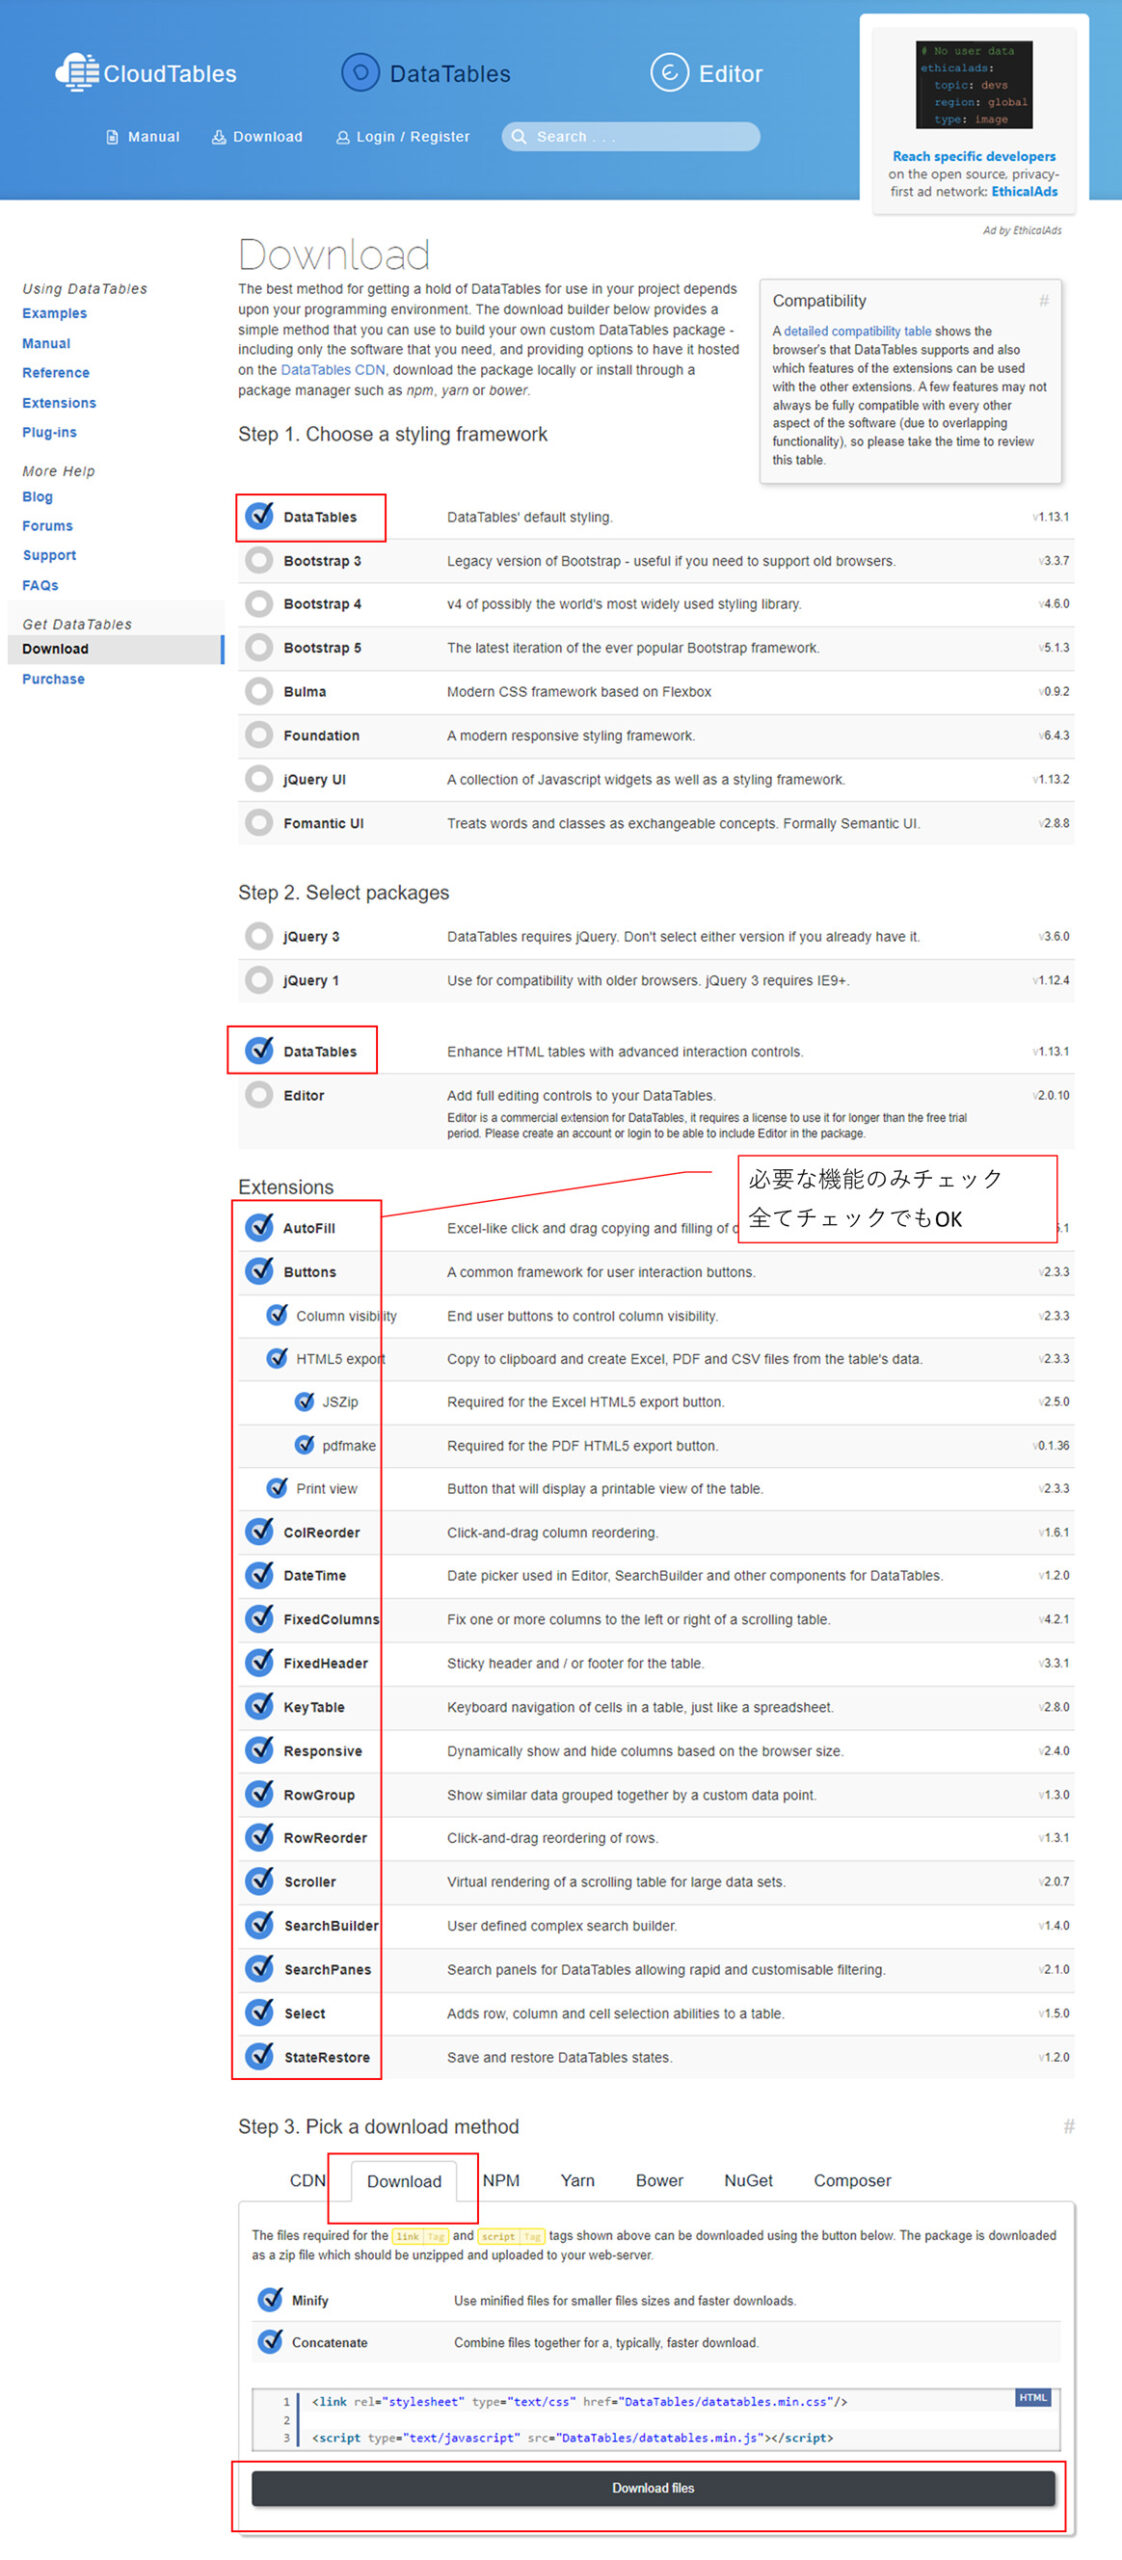1122x2560 pixels.
Task: Uncheck the Scroller extension
Action: coord(259,1882)
